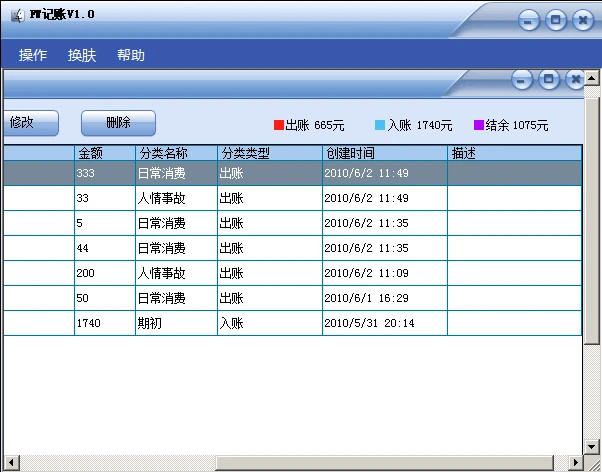Click the purple 结余 color swatch
602x472 pixels.
(479, 125)
